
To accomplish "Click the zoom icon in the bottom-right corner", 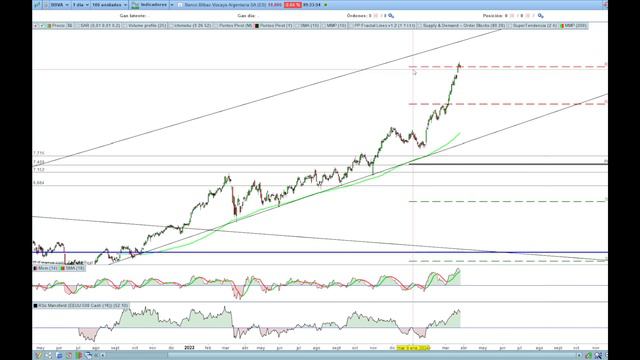I will pyautogui.click(x=598, y=356).
